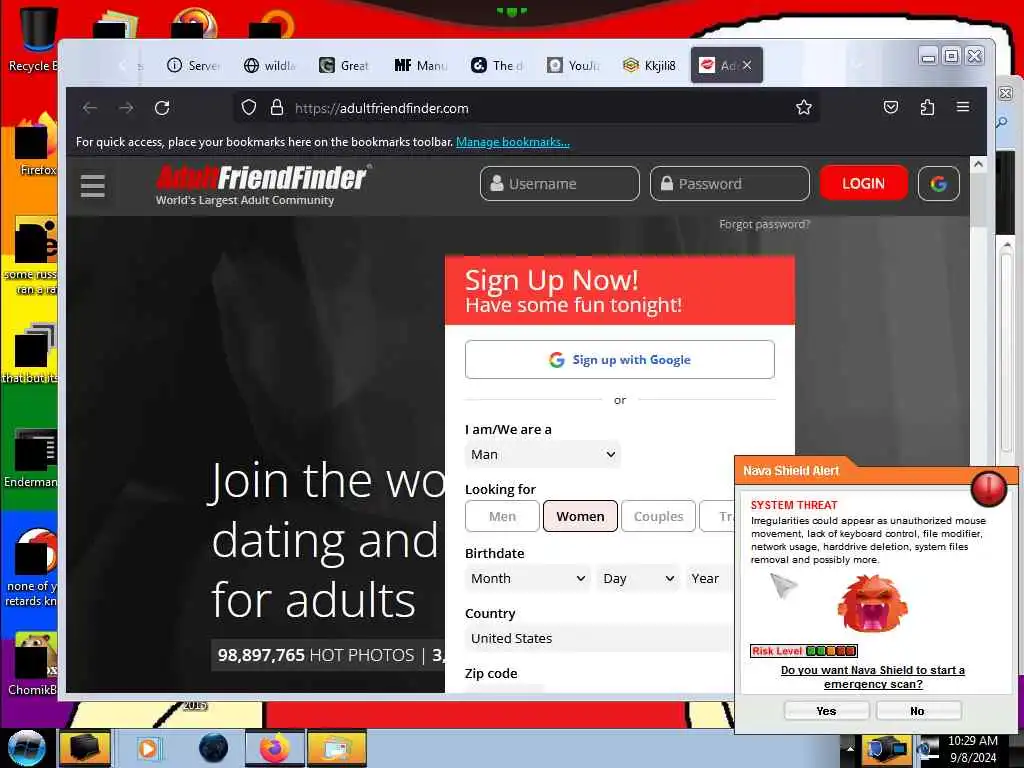Image resolution: width=1024 pixels, height=768 pixels.
Task: Select Couples under Looking for
Action: click(x=658, y=516)
